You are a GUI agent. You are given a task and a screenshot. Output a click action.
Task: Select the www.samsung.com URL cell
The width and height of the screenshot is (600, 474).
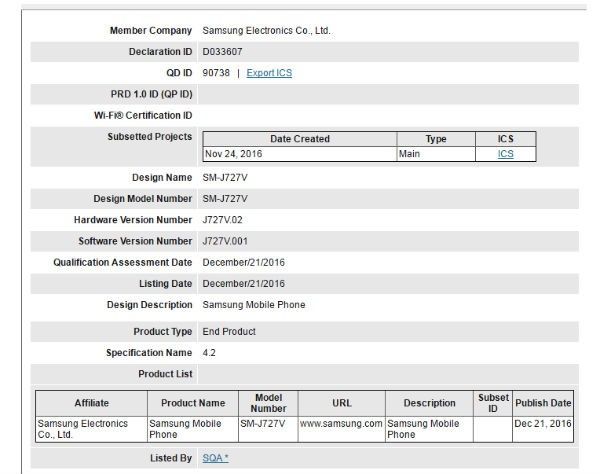pyautogui.click(x=341, y=429)
